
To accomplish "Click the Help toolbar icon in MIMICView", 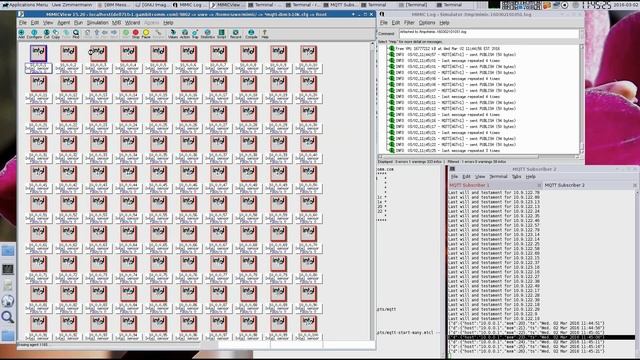I will click(264, 34).
